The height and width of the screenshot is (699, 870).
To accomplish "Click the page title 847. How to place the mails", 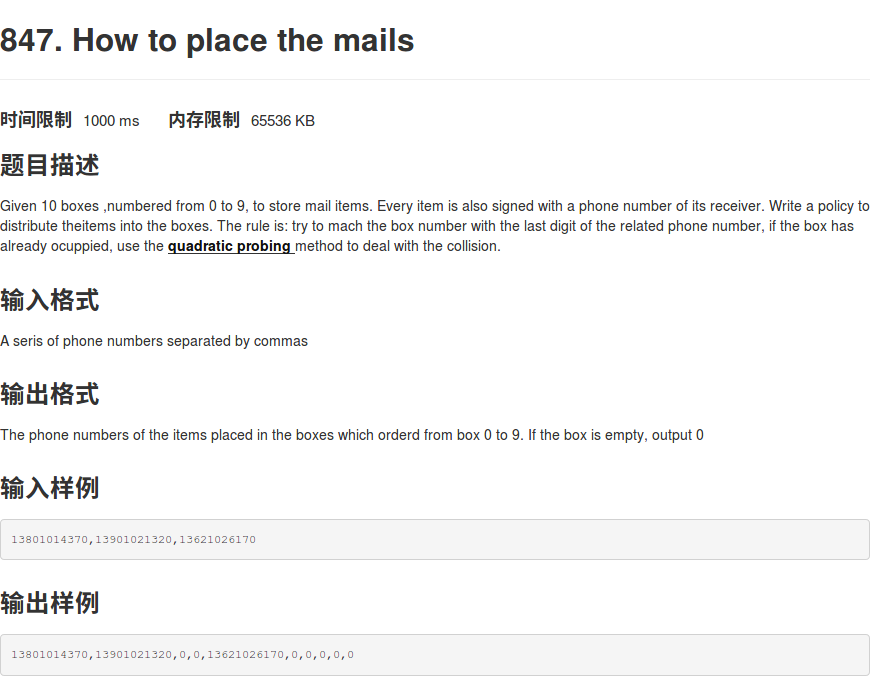I will [x=207, y=40].
